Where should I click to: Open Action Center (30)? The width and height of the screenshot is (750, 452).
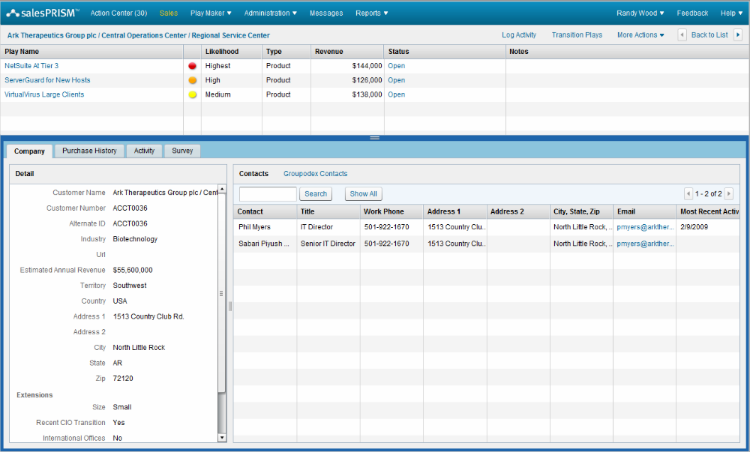[x=119, y=13]
